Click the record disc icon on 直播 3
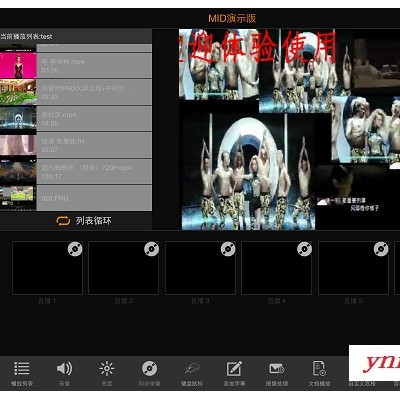 tap(228, 249)
